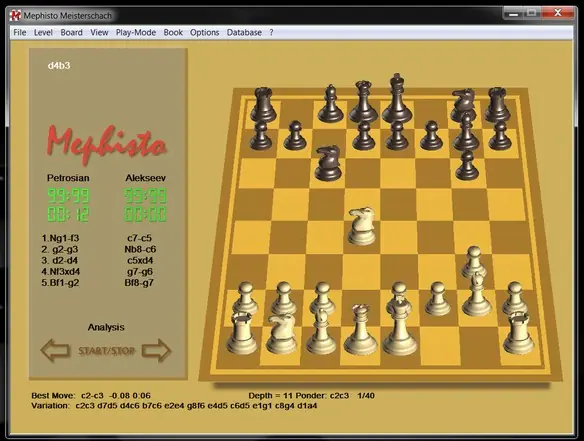Click the forward arrow under Analysis
Screen dimensions: 584x441
(x=156, y=350)
